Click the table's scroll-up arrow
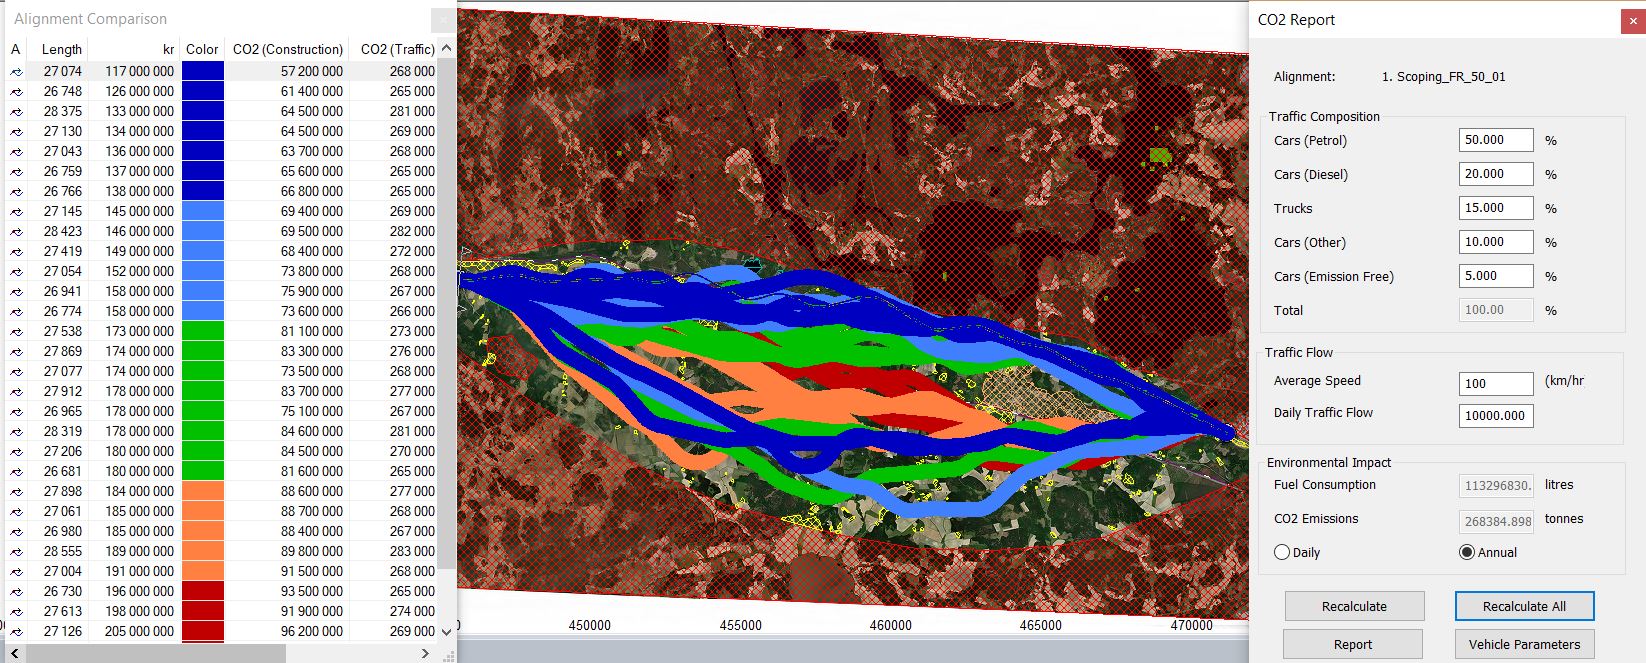 click(446, 48)
